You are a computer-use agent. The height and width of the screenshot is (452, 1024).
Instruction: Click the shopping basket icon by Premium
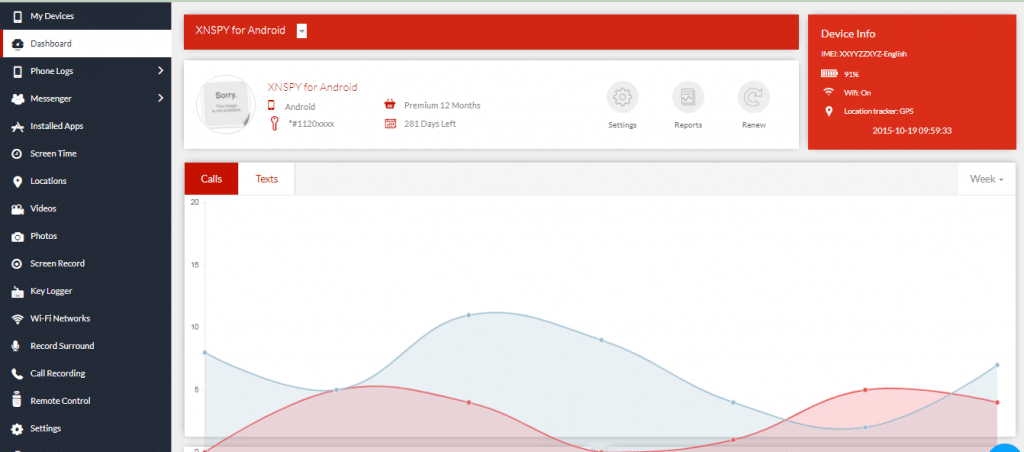tap(390, 105)
